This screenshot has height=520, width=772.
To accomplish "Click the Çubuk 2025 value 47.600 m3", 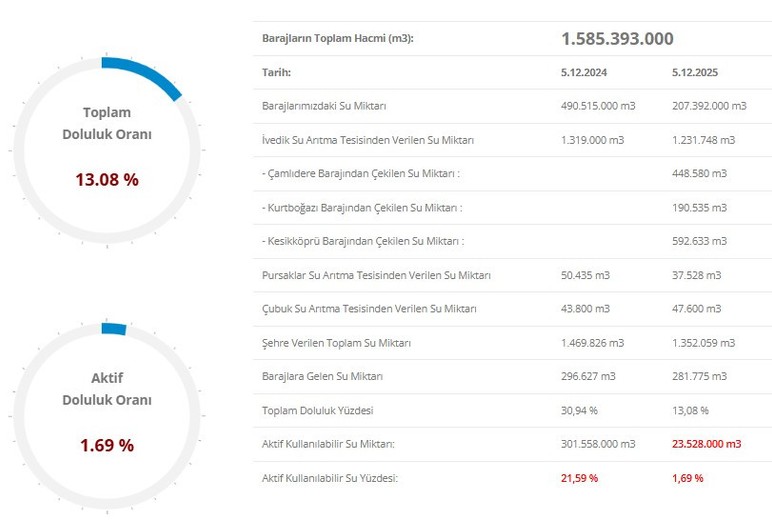I will [695, 309].
